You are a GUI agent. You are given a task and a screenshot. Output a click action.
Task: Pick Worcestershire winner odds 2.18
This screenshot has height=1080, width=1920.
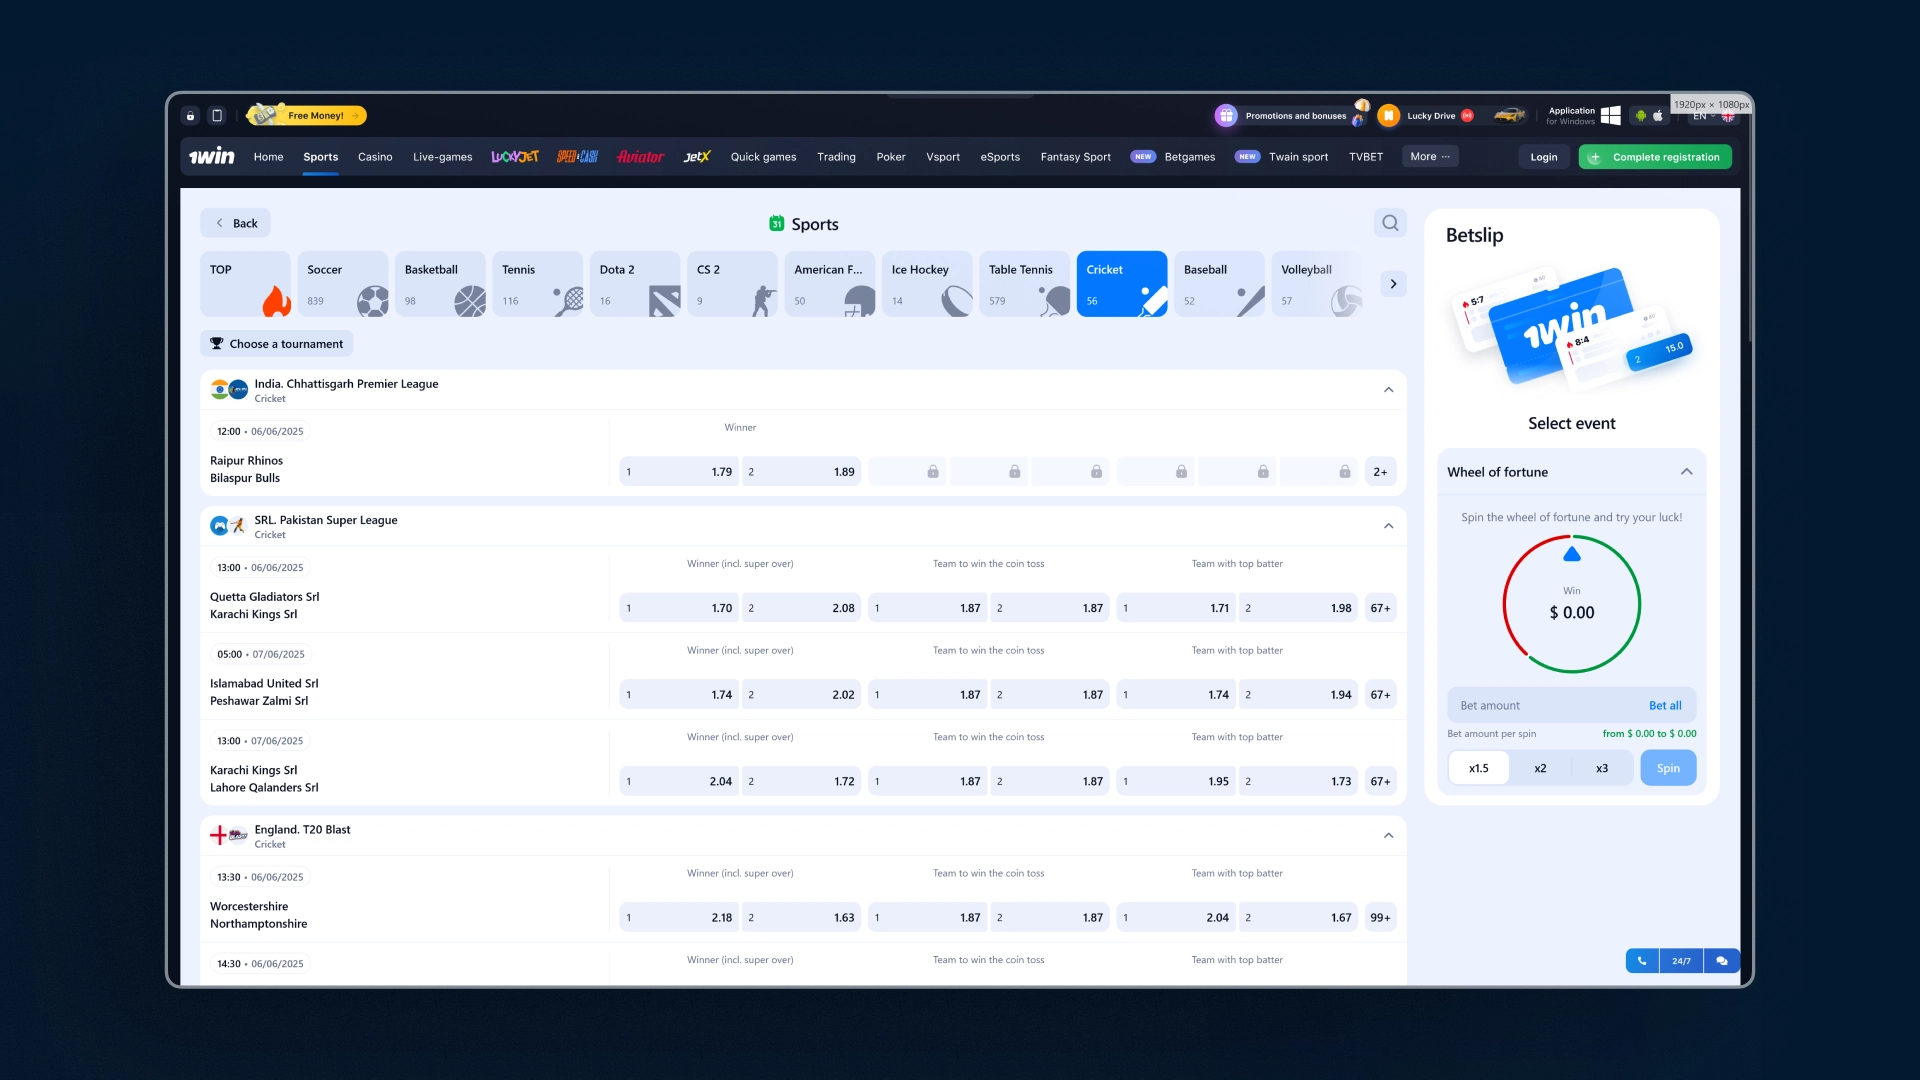click(679, 918)
